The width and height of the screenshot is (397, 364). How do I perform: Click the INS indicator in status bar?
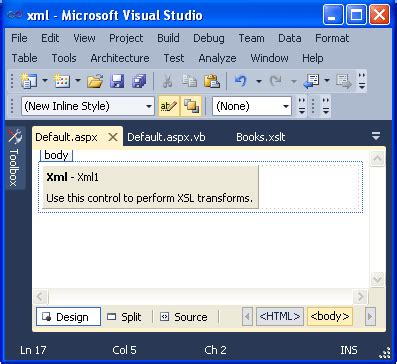tap(349, 350)
